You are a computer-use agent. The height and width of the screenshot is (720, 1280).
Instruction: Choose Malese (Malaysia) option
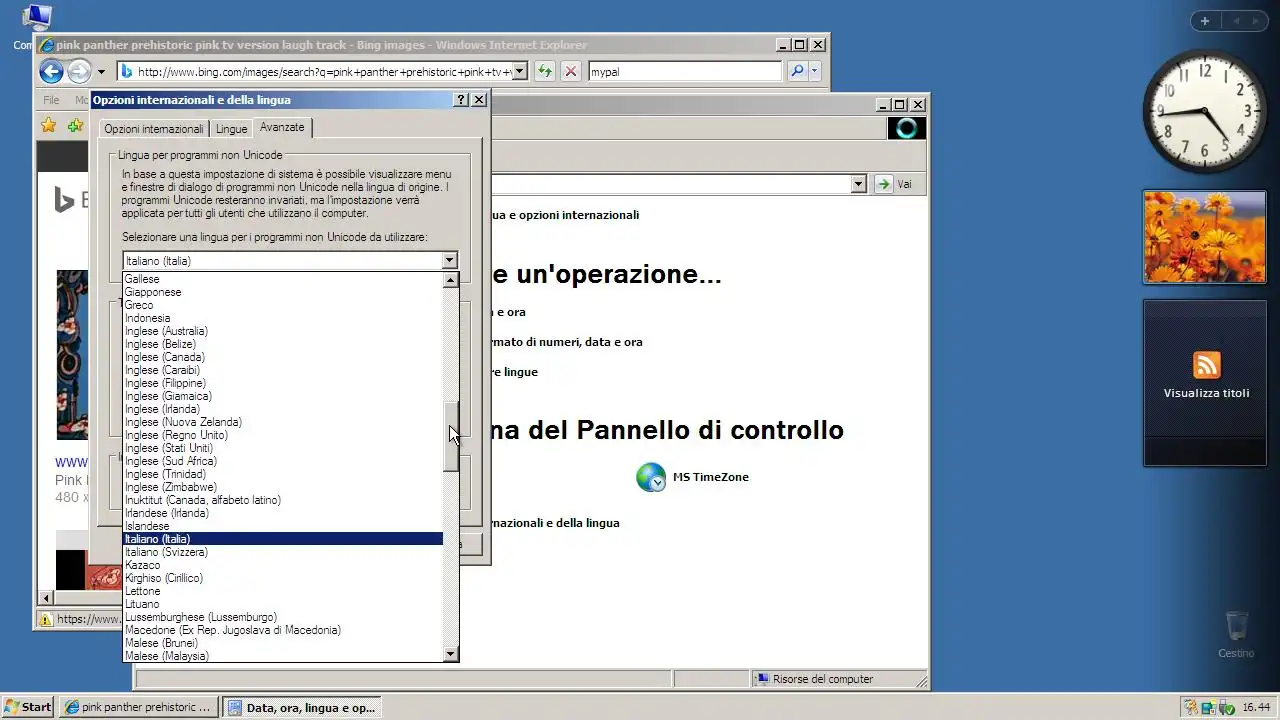[283, 656]
